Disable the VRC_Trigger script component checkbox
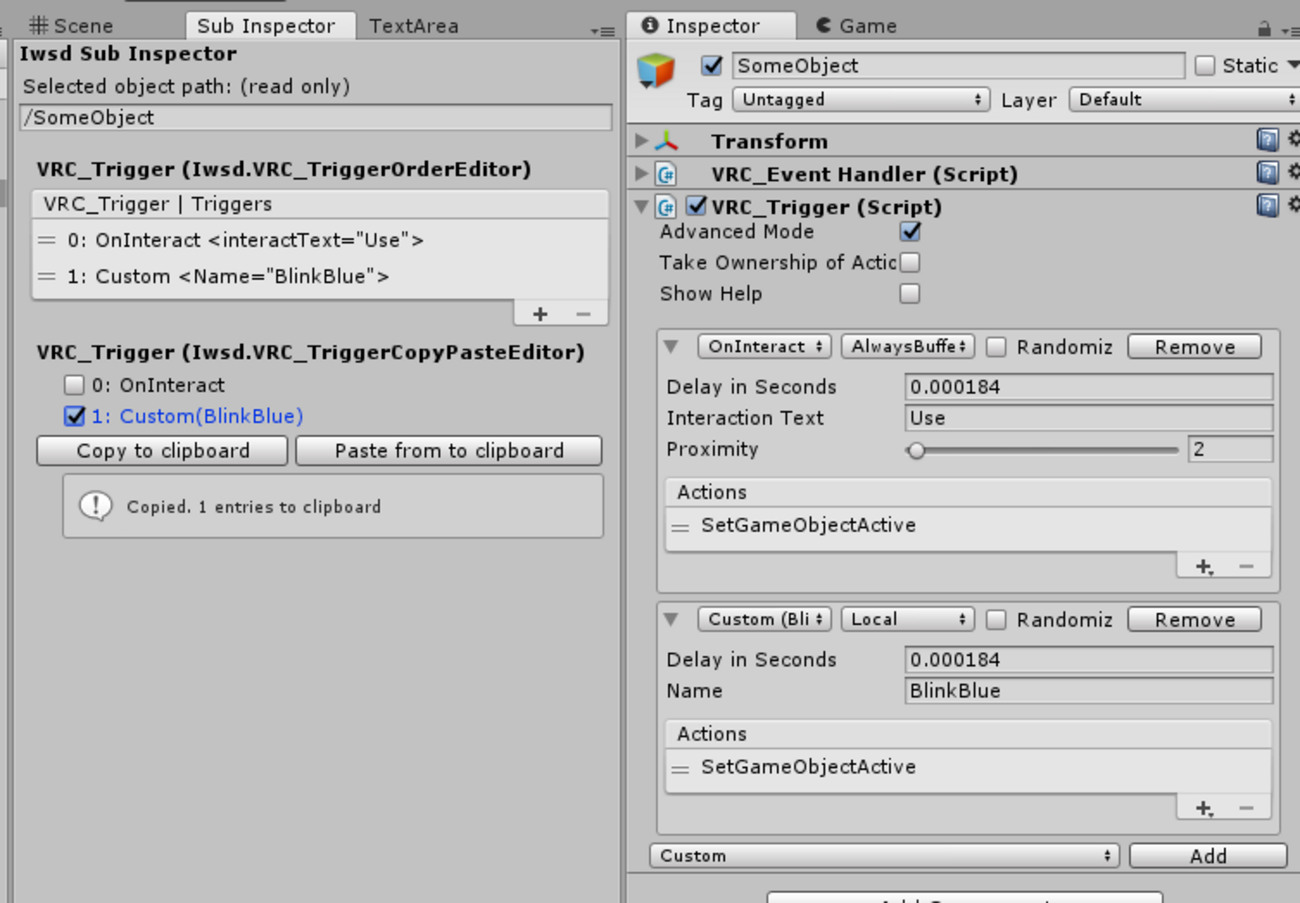This screenshot has width=1300, height=903. (x=697, y=207)
